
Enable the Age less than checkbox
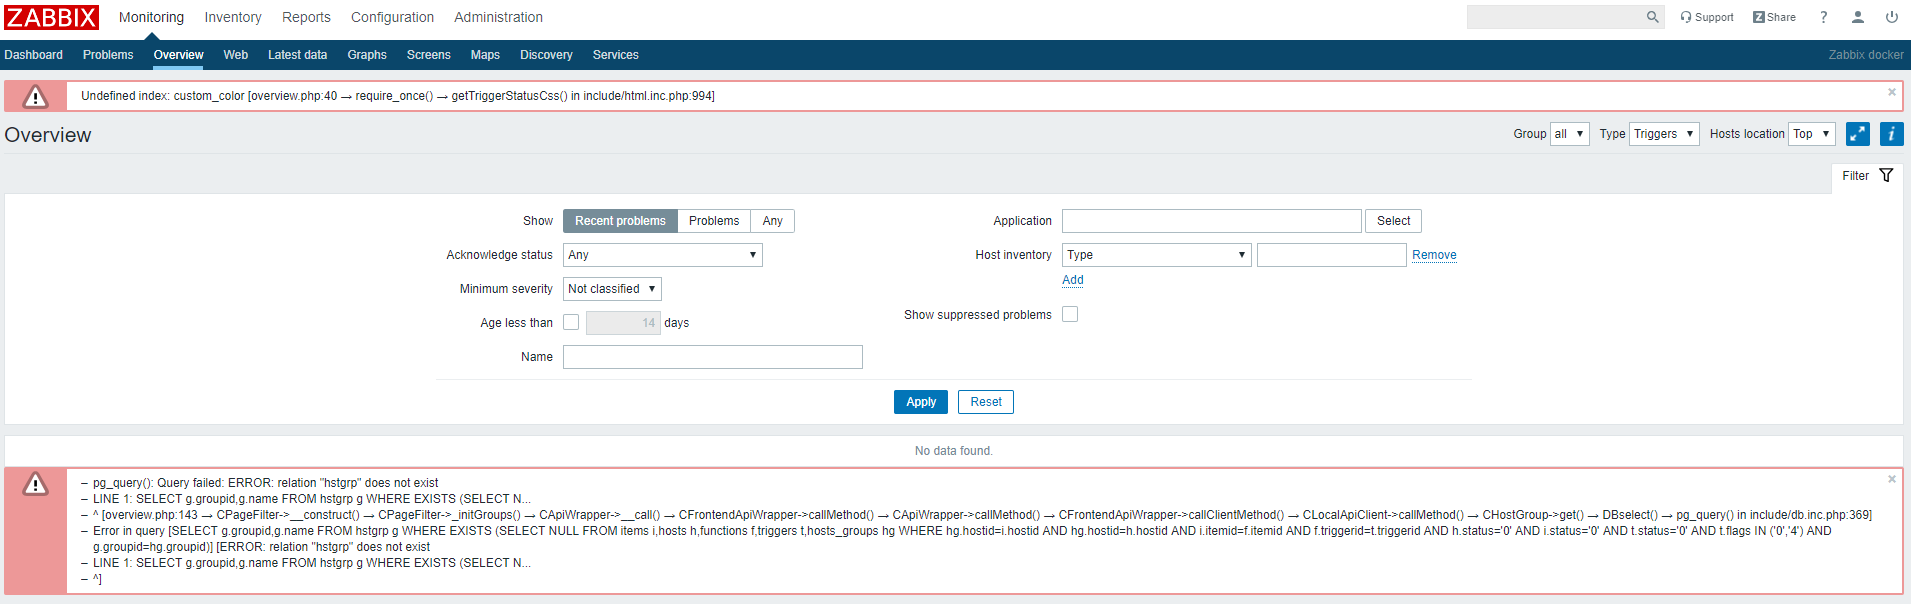(x=571, y=322)
